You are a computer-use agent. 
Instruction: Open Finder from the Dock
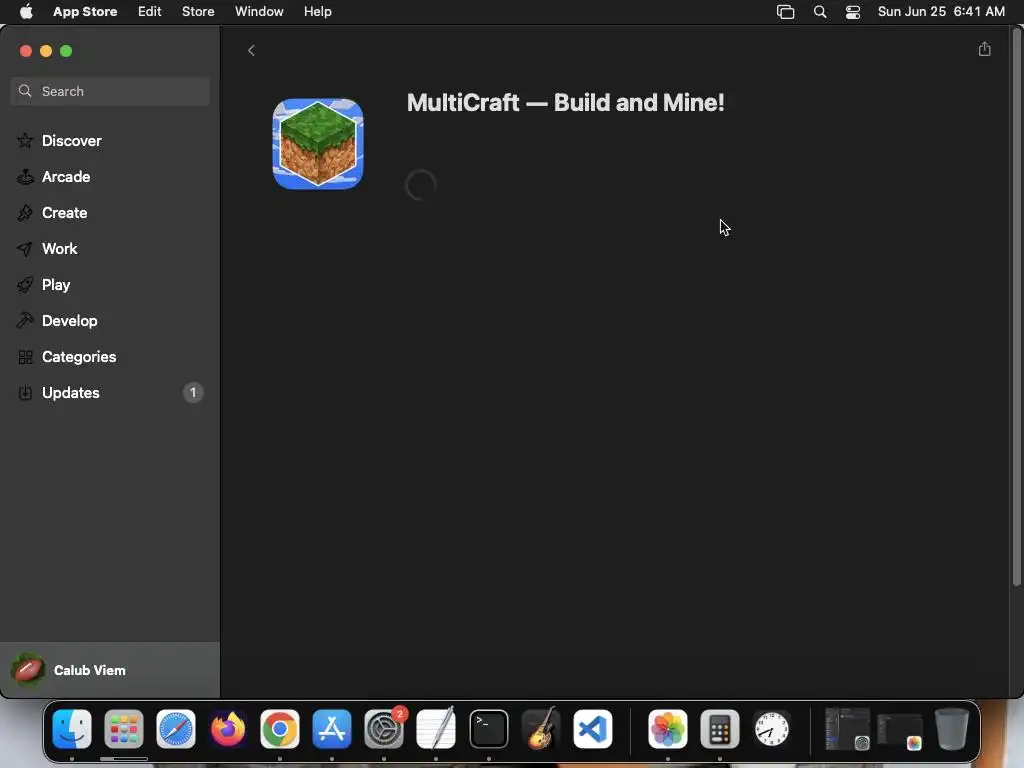(x=72, y=728)
